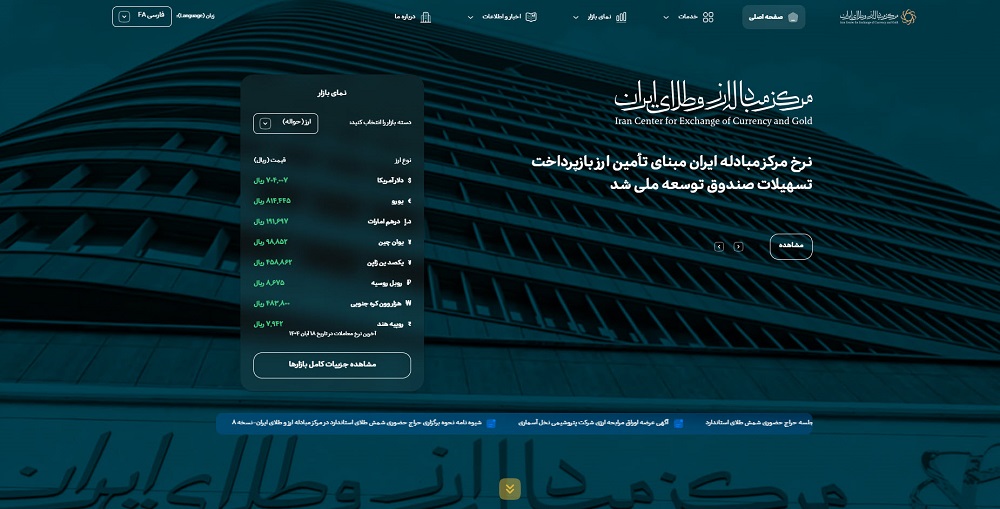Click the خدمات four-circles grid icon
Viewport: 1000px width, 509px height.
click(x=708, y=17)
